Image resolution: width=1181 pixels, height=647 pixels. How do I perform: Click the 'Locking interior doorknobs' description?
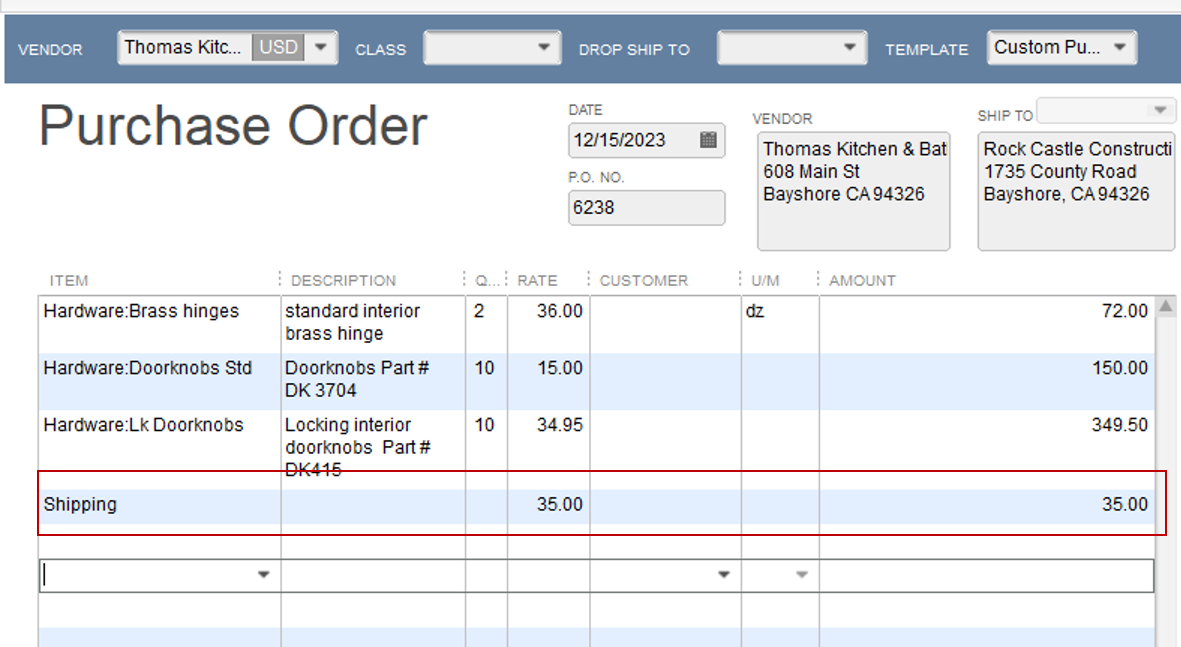tap(358, 447)
